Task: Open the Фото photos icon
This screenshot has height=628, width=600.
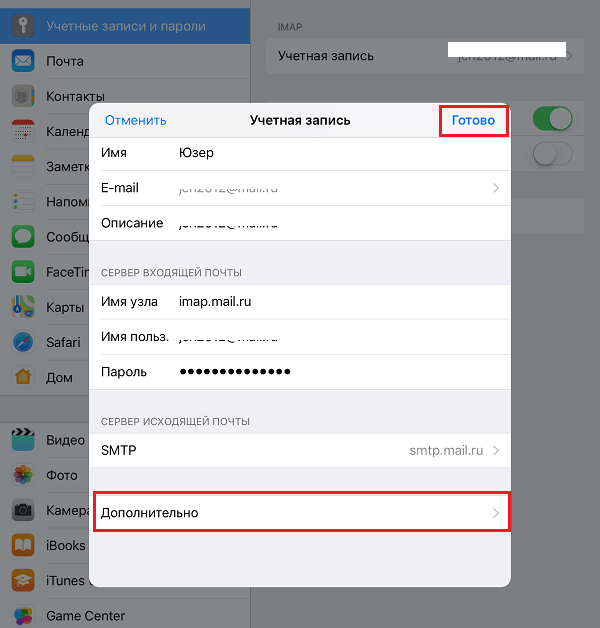Action: 23,475
